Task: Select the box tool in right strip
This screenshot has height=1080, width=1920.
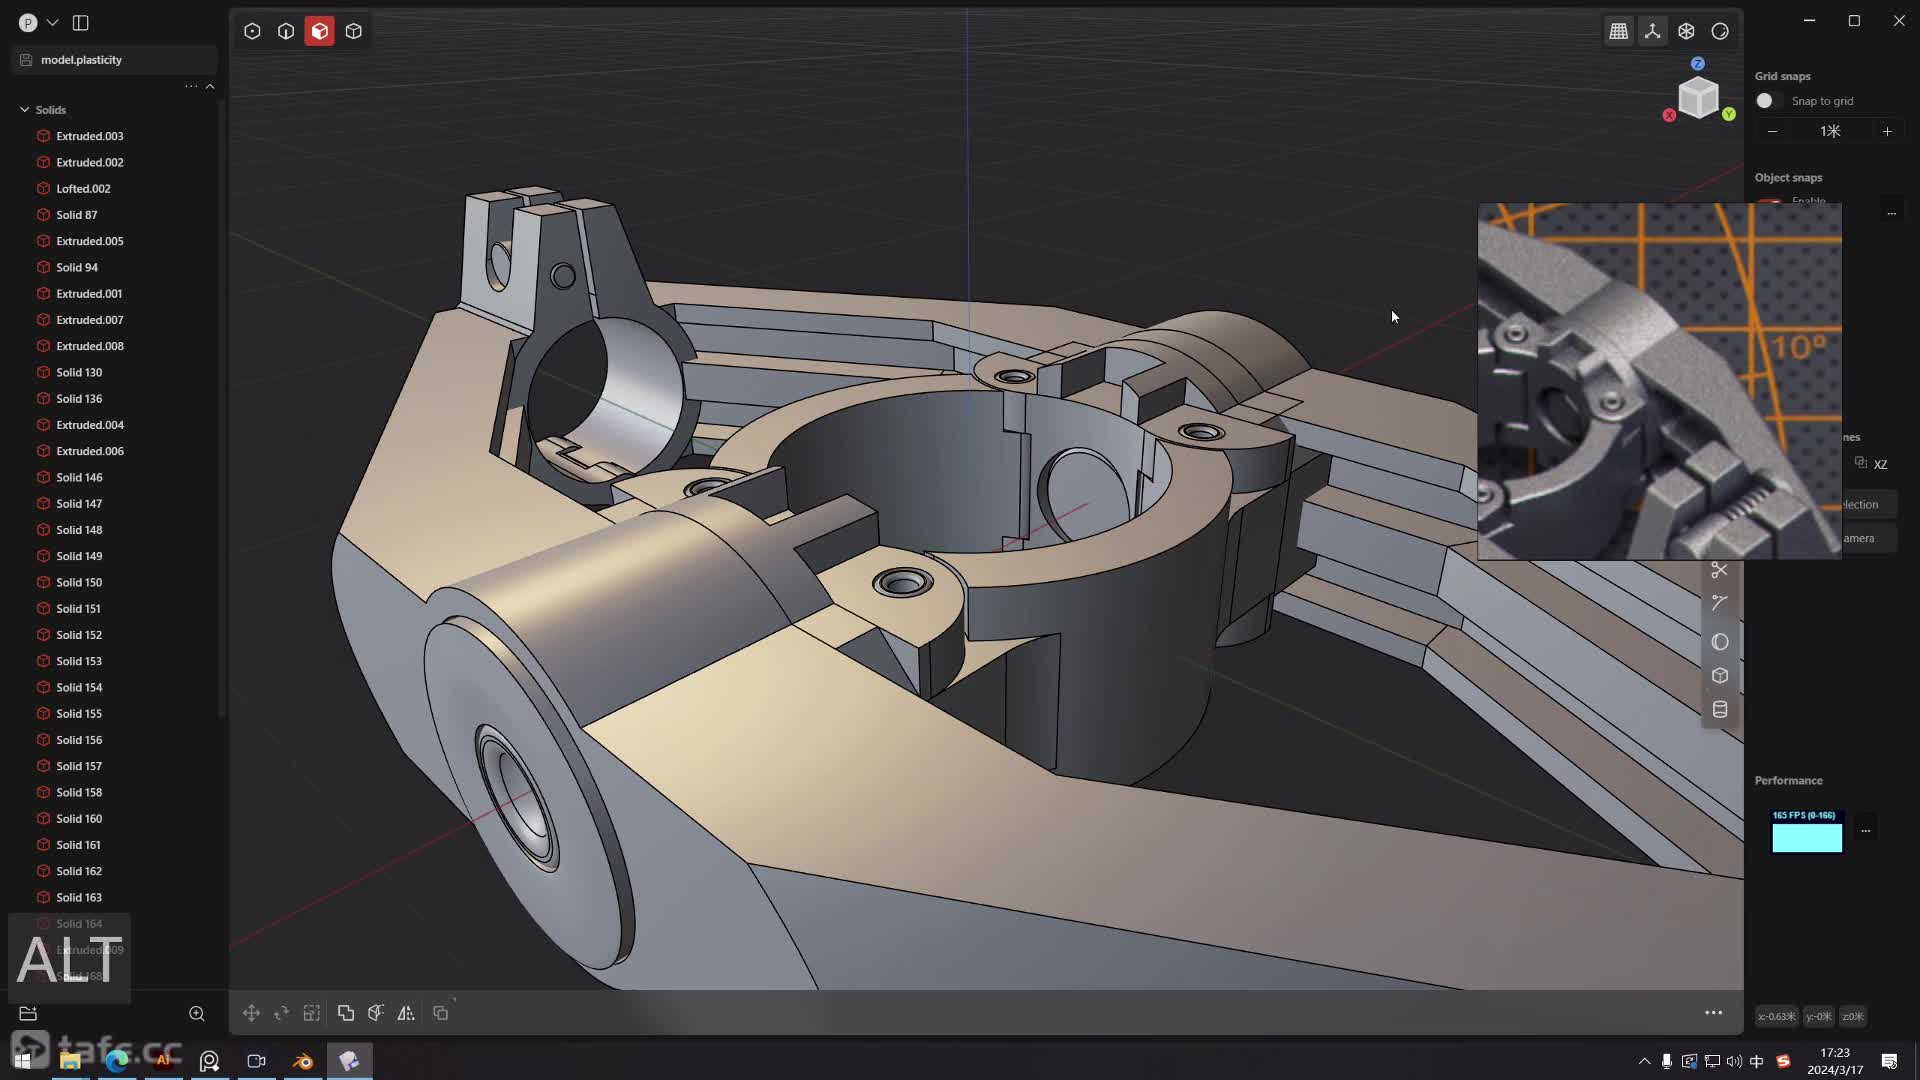Action: point(1720,676)
